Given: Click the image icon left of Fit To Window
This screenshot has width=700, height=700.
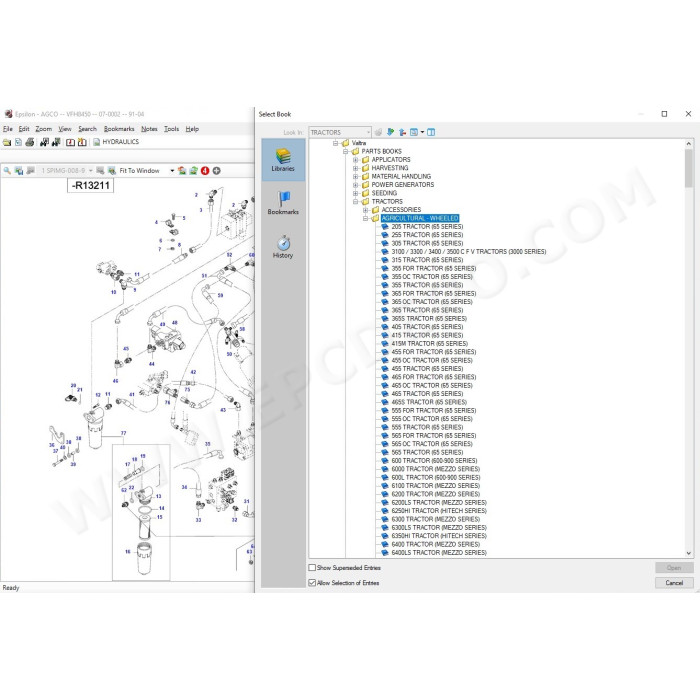Looking at the screenshot, I should [112, 171].
